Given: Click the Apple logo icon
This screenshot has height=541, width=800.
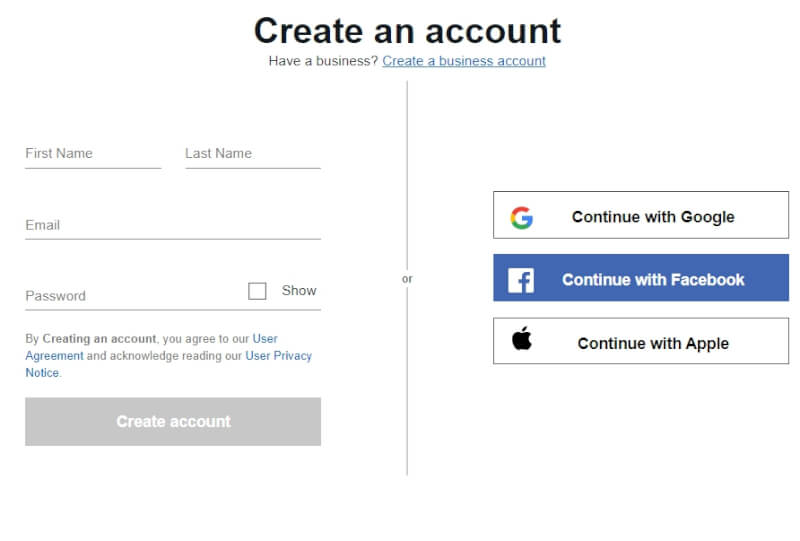Looking at the screenshot, I should 521,338.
